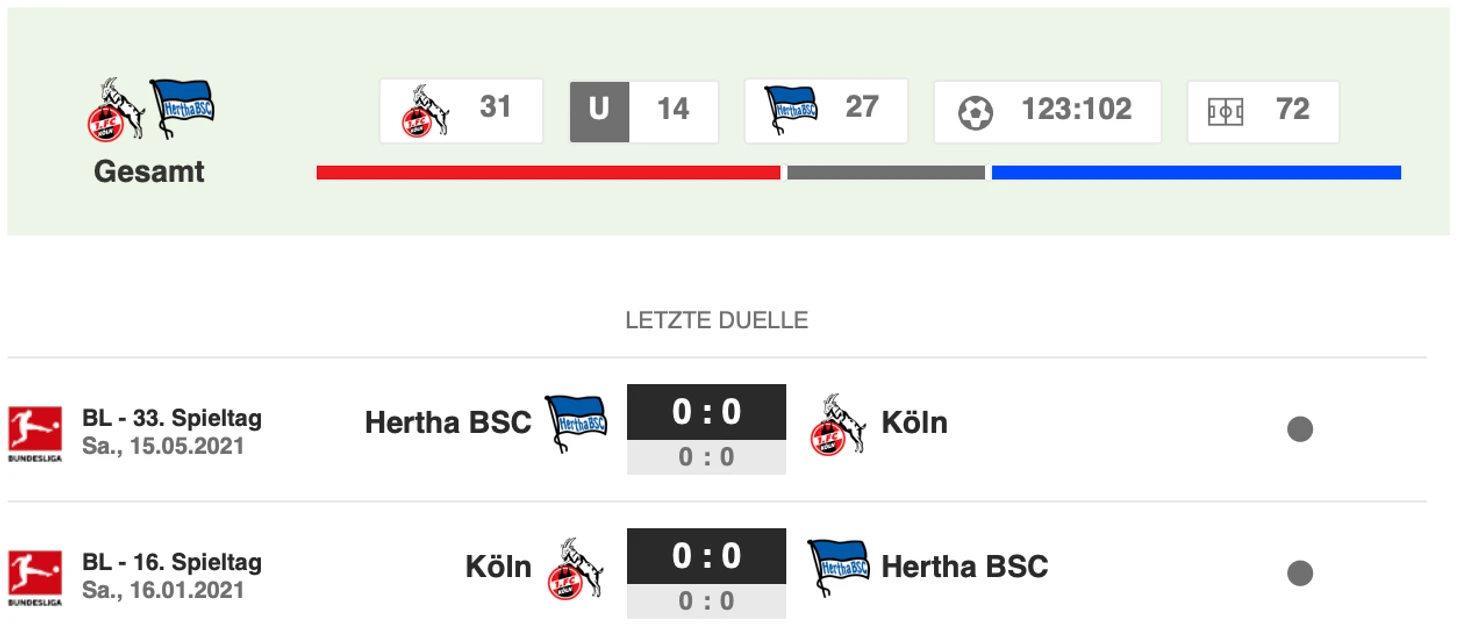Click the pitch icon next to 72
Image resolution: width=1460 pixels, height=644 pixels.
coord(1225,112)
